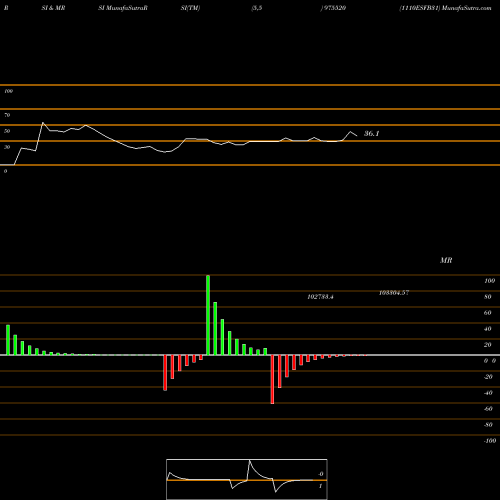The height and width of the screenshot is (500, 500).
Task: Click the MR panel title label
Action: (x=446, y=260)
